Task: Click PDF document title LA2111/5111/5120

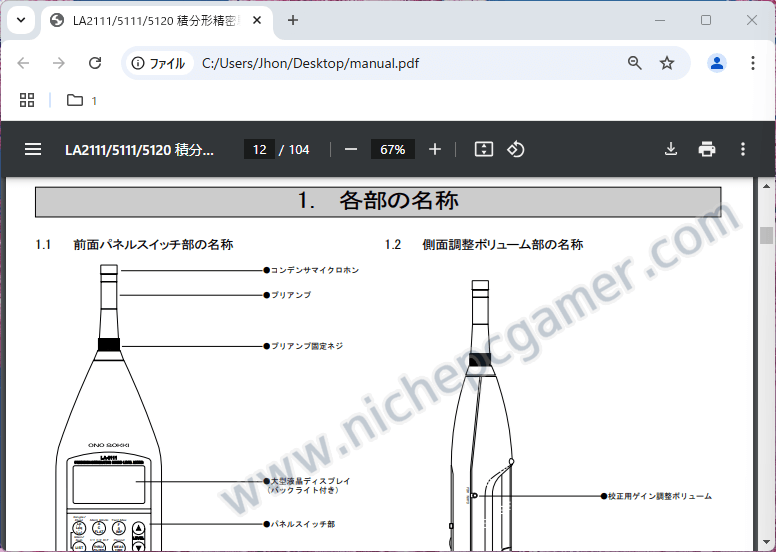Action: tap(140, 150)
